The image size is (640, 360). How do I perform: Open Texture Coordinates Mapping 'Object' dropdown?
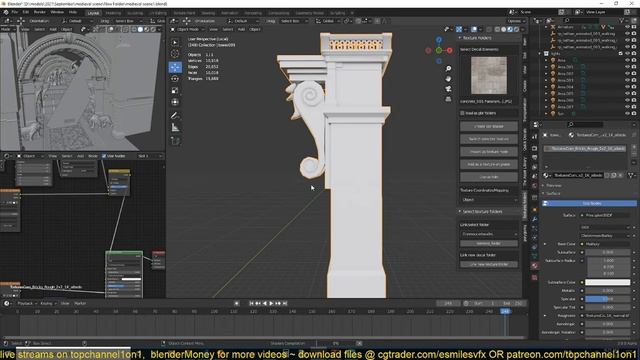pos(489,200)
